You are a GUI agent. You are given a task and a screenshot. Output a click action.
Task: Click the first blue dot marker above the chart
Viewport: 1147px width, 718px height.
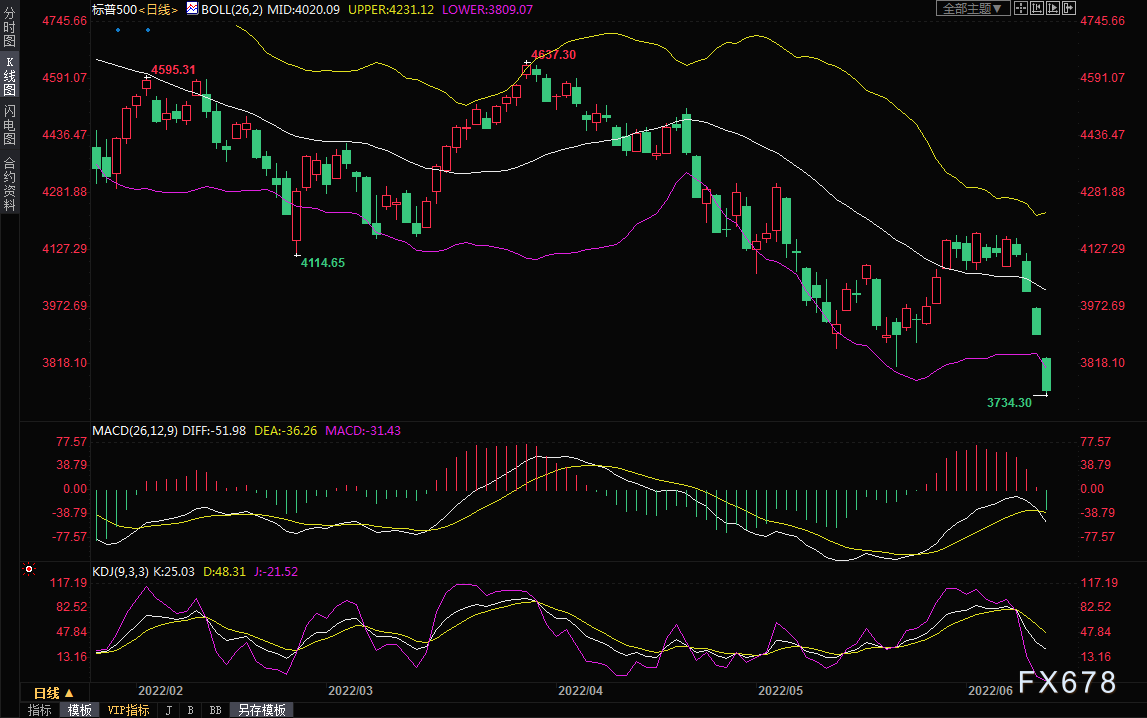[x=118, y=29]
